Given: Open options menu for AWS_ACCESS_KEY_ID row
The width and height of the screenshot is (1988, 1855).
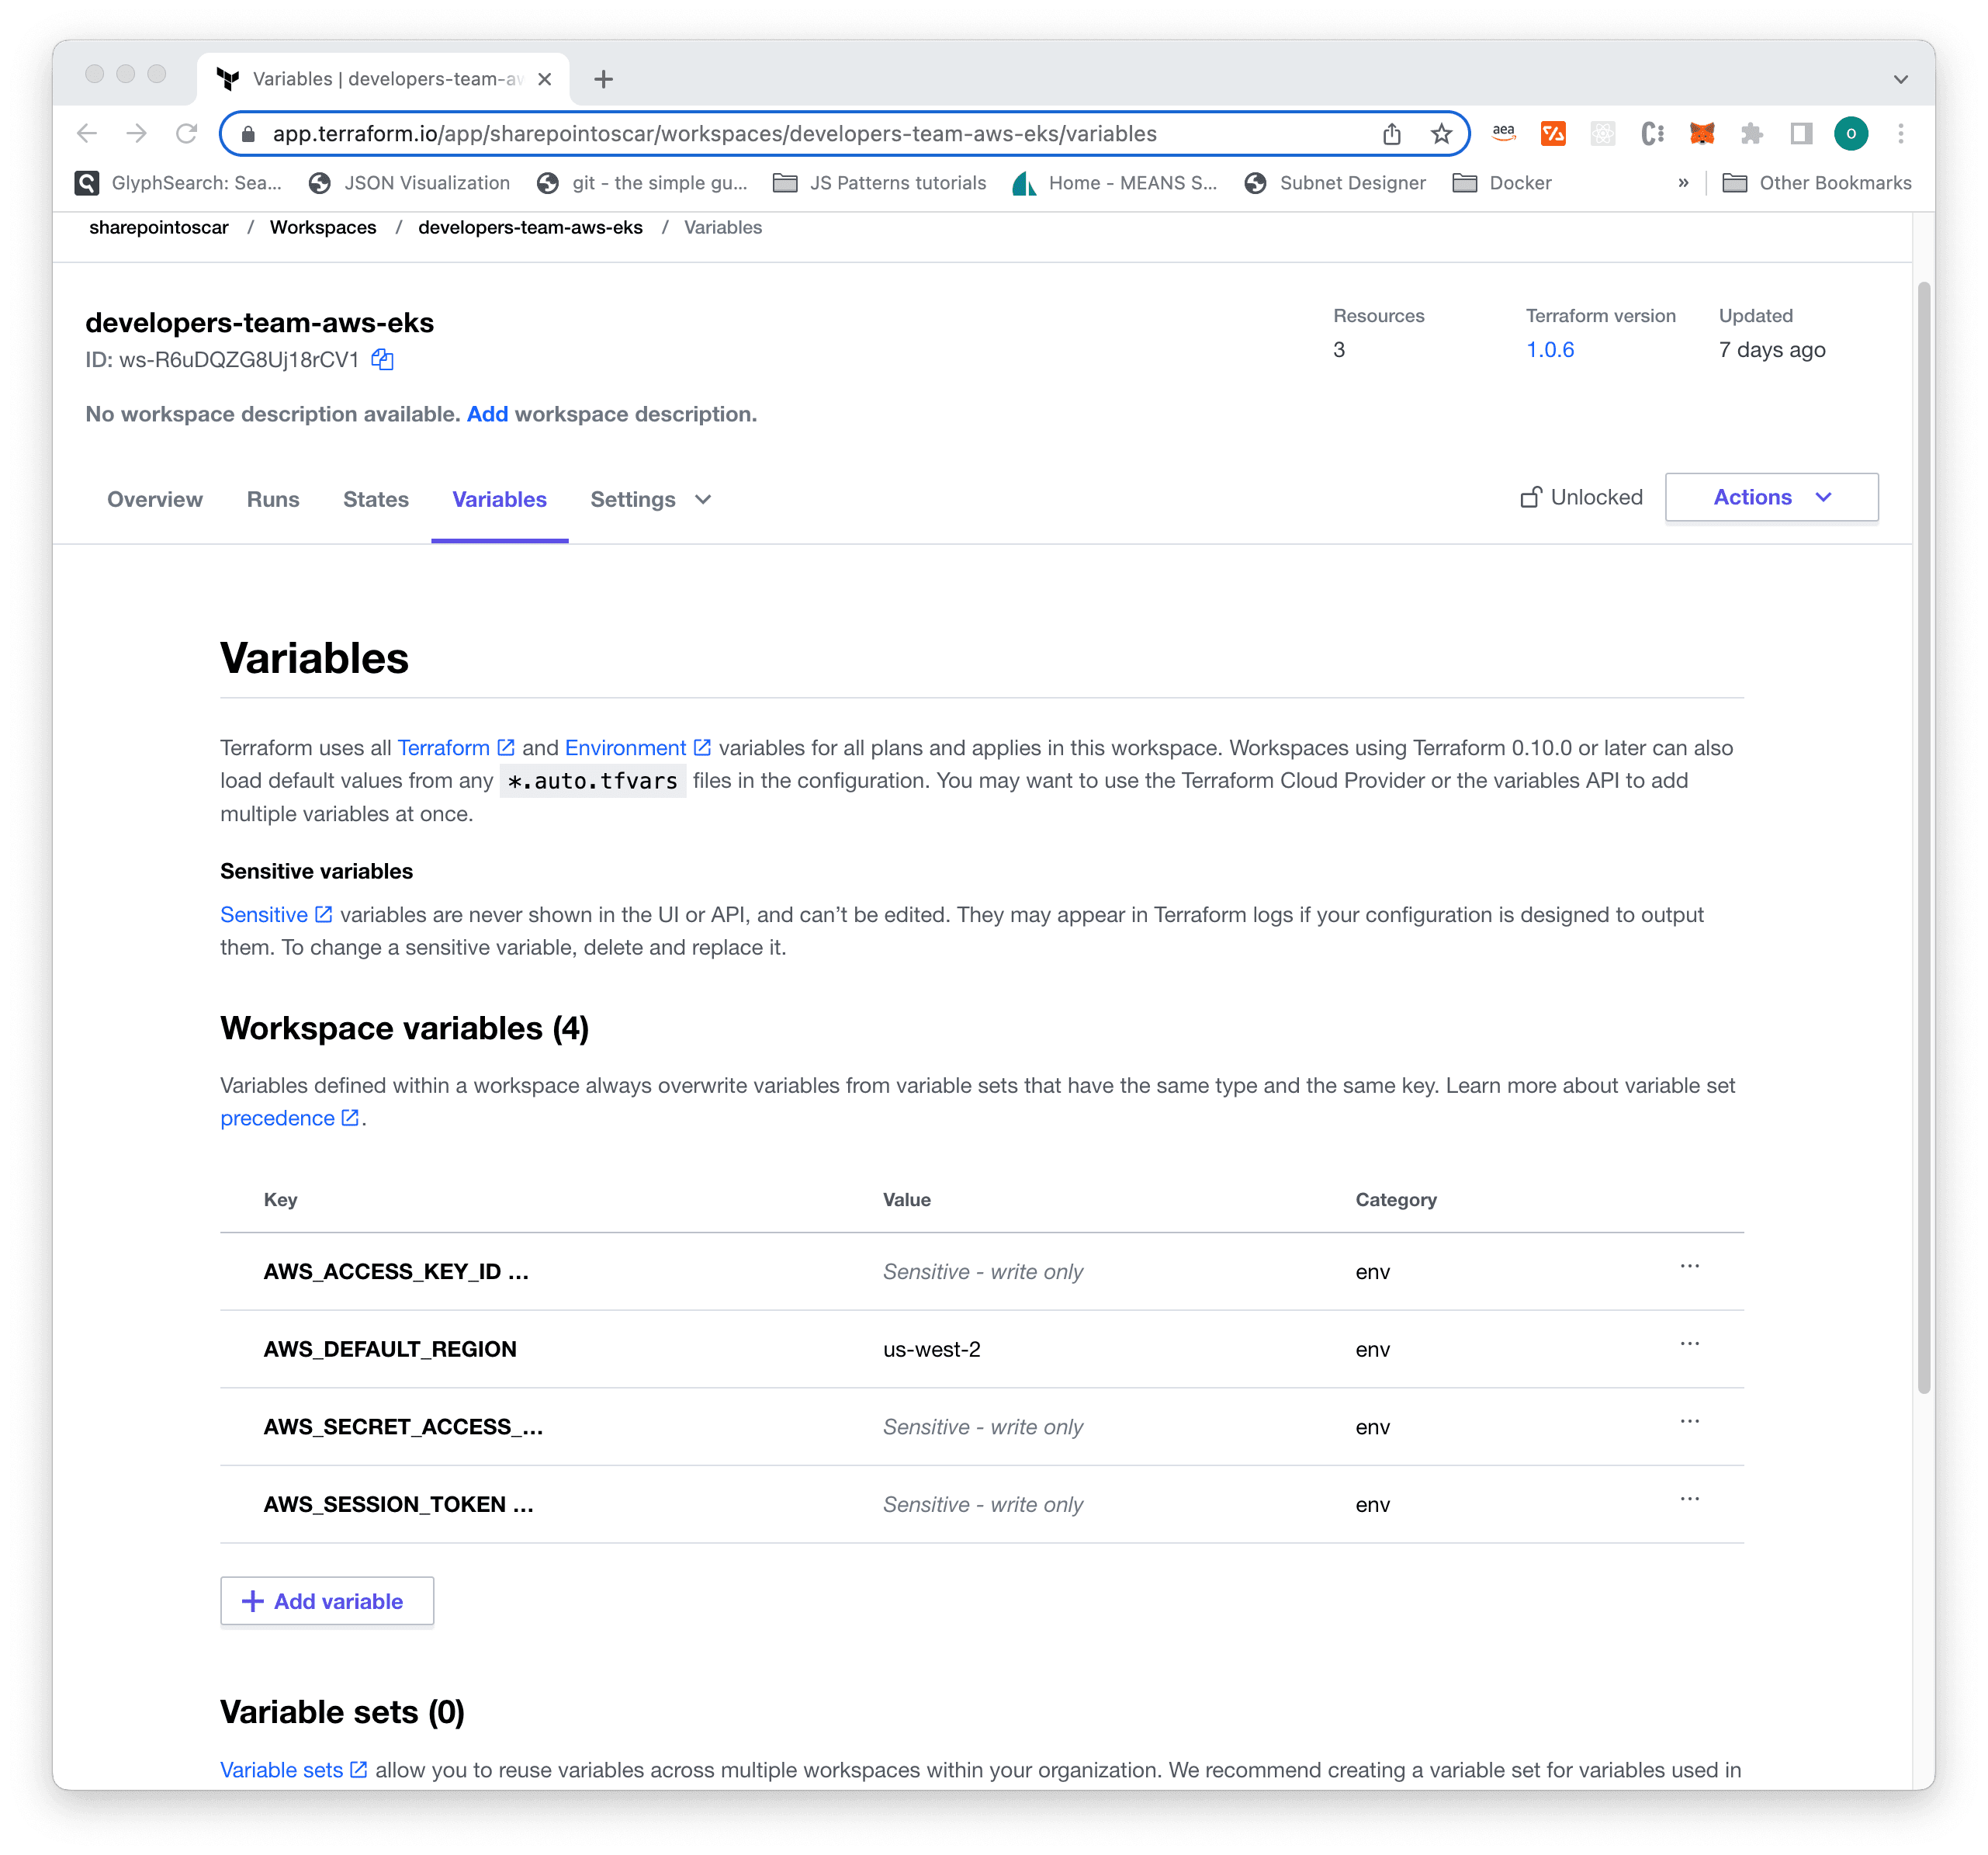Looking at the screenshot, I should tap(1689, 1266).
